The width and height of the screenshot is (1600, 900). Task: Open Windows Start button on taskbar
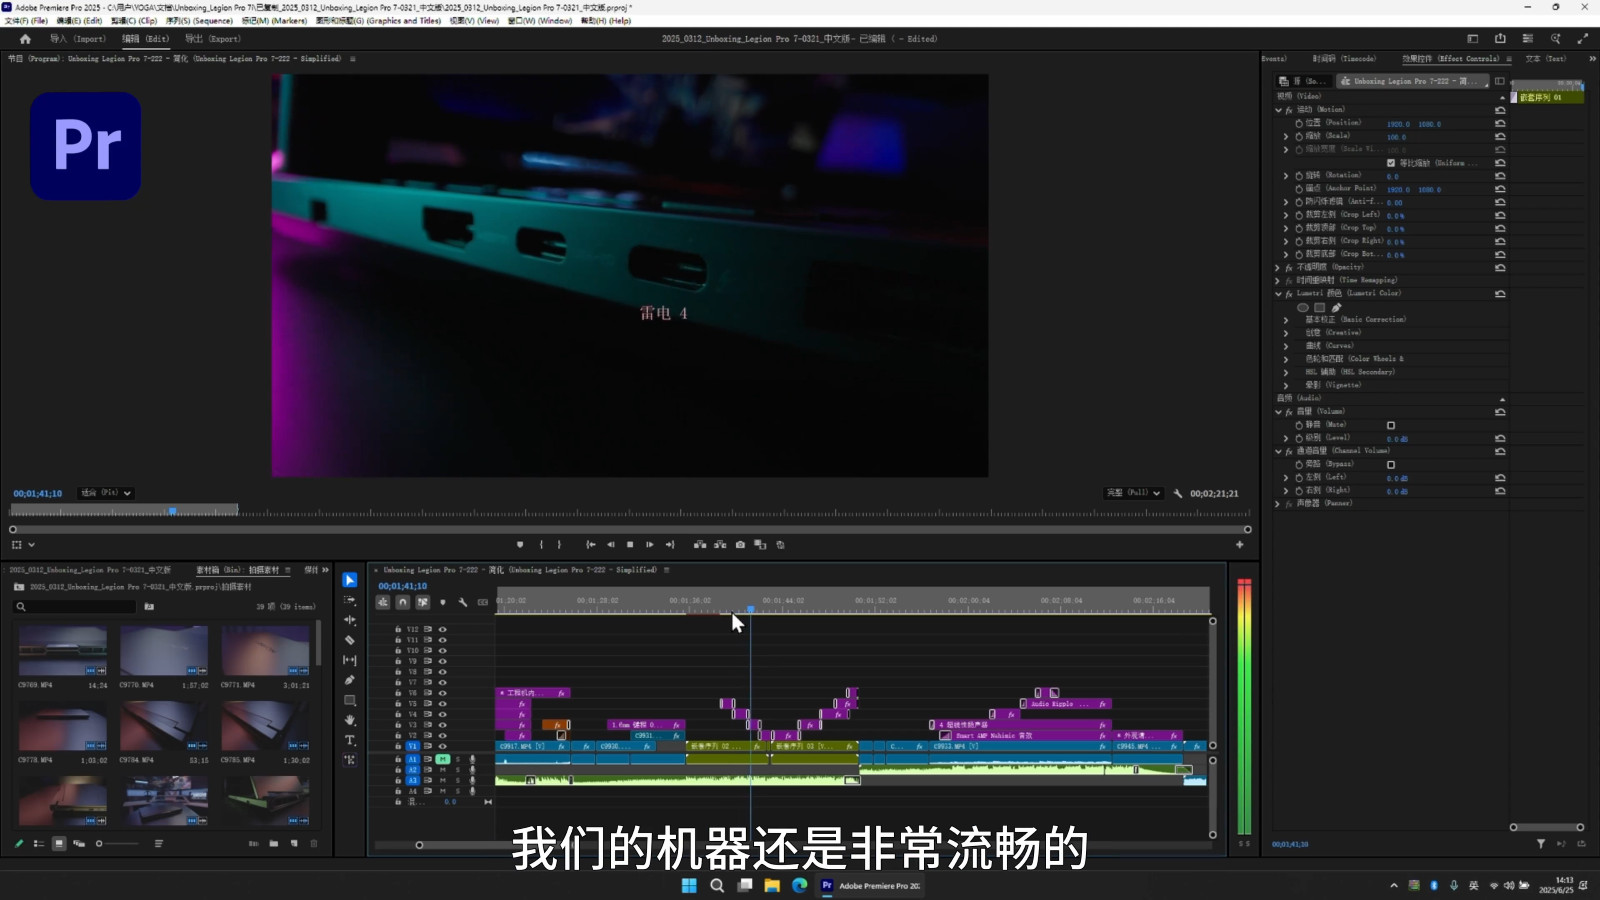coord(689,885)
